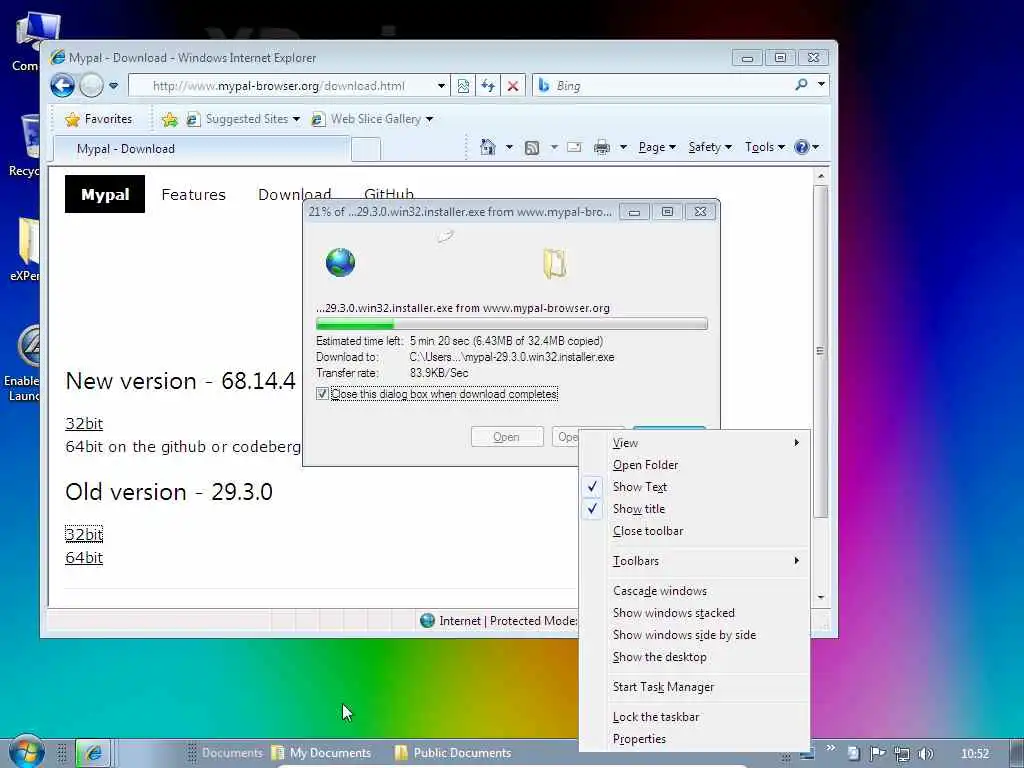The width and height of the screenshot is (1024, 768).
Task: Open the Windows Start orb
Action: (x=26, y=752)
